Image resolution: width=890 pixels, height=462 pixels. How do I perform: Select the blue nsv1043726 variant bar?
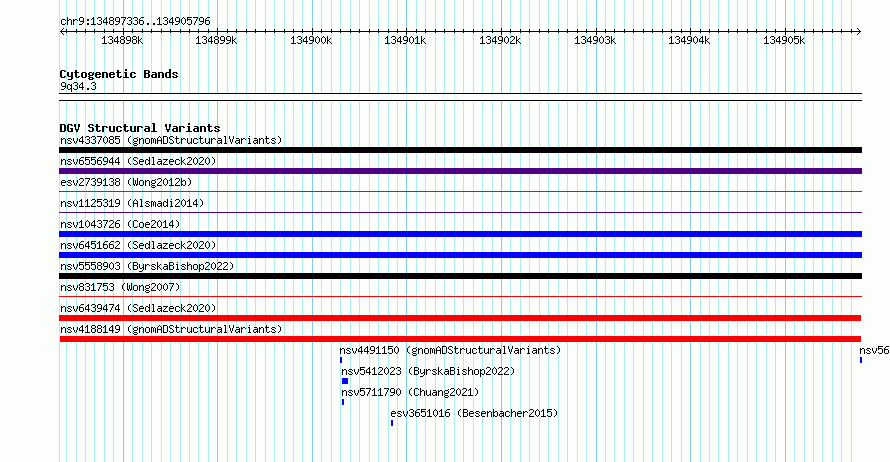[x=460, y=234]
